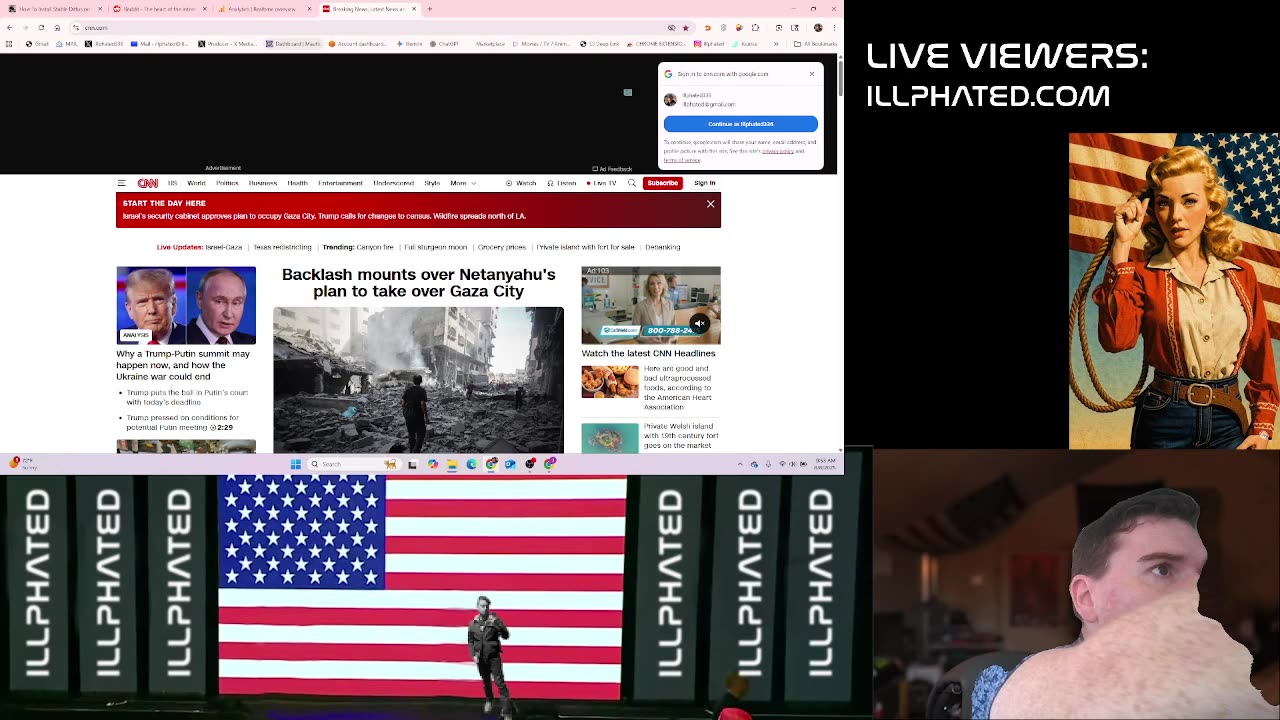Open Texas redistricting link
This screenshot has height=720, width=1280.
point(282,247)
